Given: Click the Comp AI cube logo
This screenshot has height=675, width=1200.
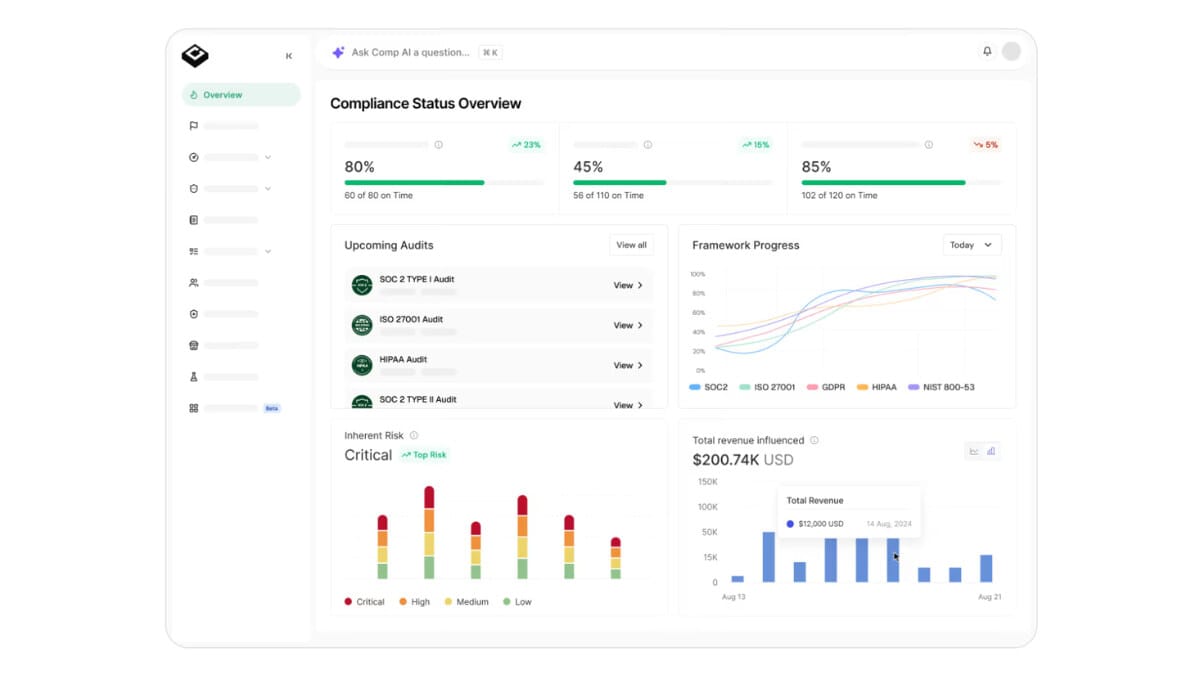Looking at the screenshot, I should tap(195, 56).
